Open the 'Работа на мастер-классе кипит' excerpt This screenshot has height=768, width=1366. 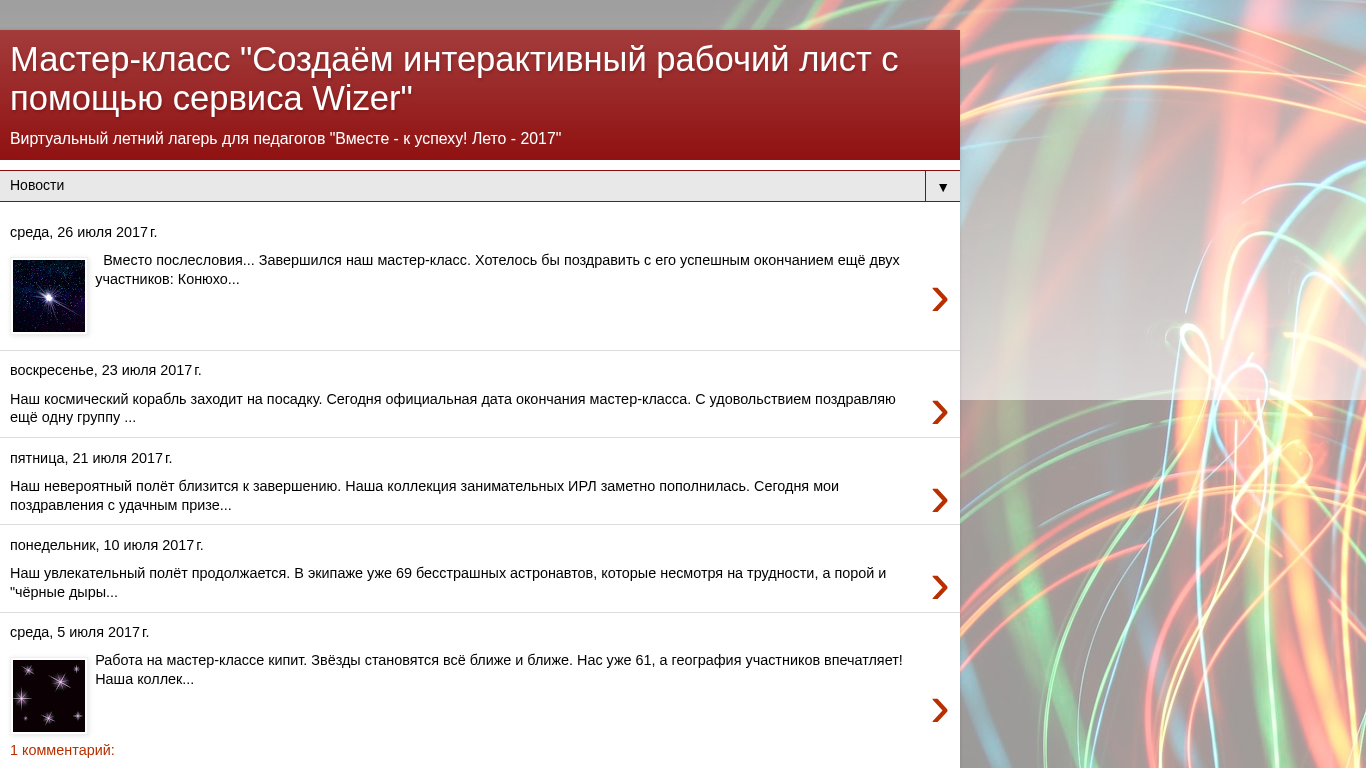pyautogui.click(x=499, y=669)
